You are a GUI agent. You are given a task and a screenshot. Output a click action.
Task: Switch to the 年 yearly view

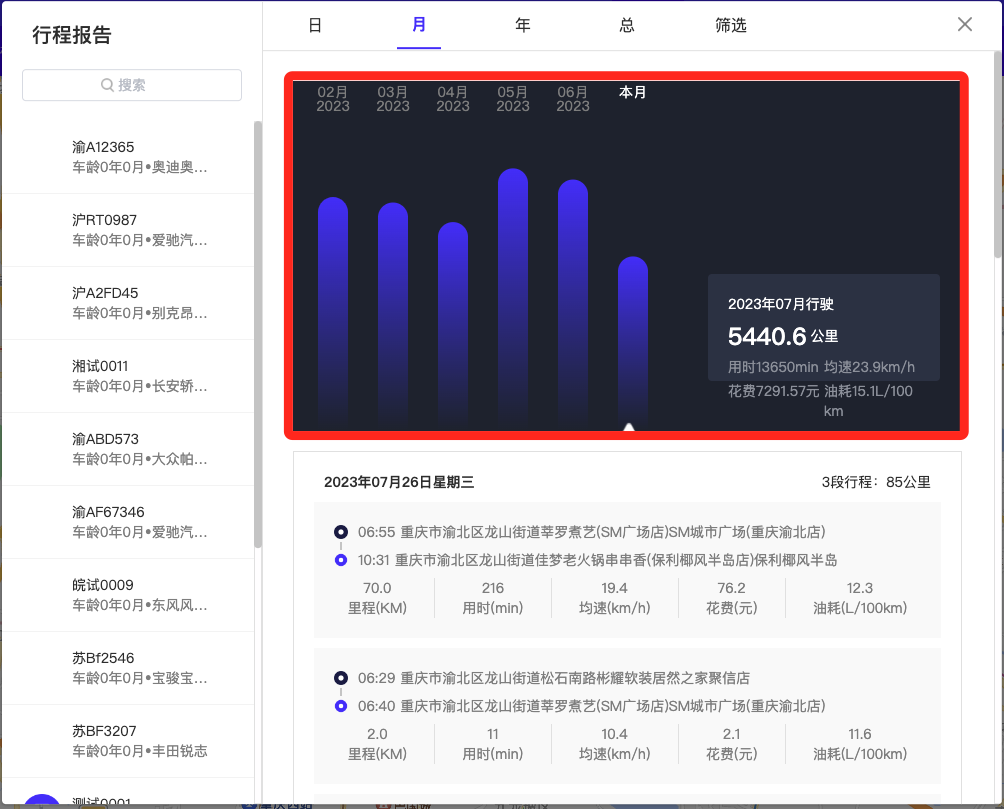point(523,25)
